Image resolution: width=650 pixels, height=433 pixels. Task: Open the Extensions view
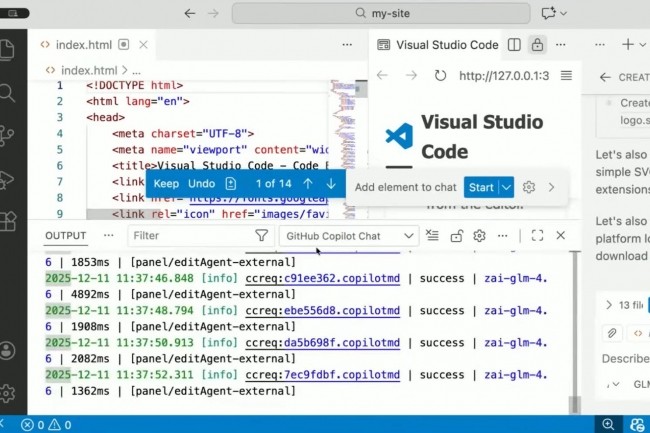[7, 222]
